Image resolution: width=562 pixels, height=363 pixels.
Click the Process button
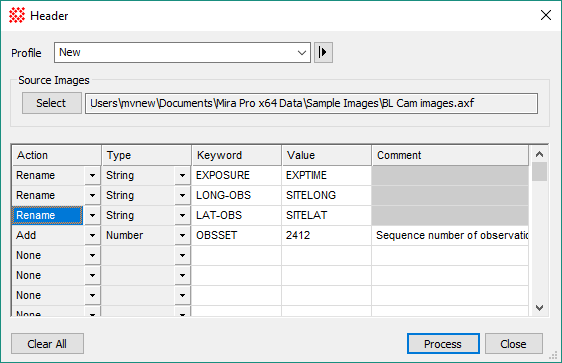[x=443, y=344]
